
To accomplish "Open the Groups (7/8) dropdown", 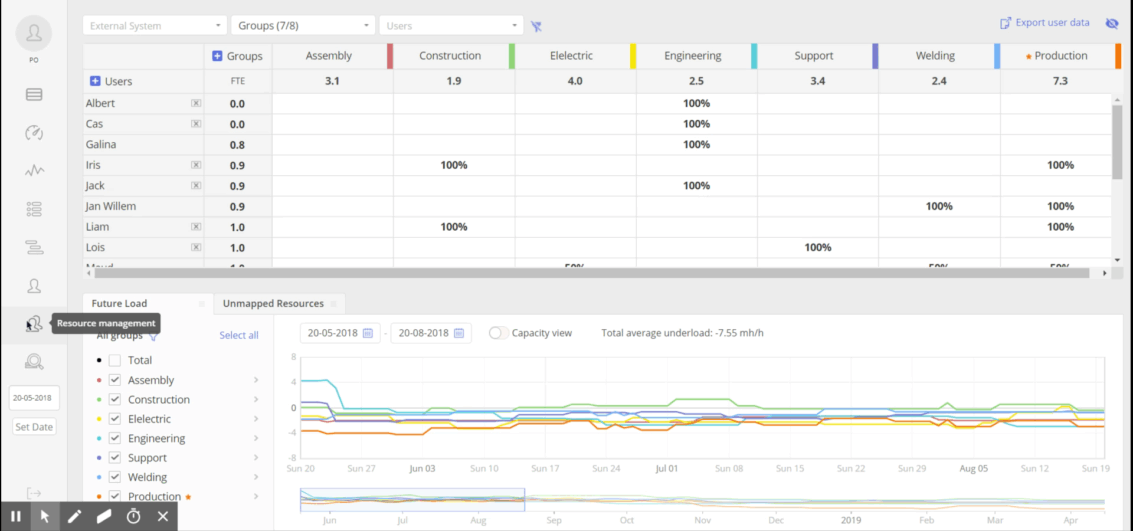I will pyautogui.click(x=302, y=26).
